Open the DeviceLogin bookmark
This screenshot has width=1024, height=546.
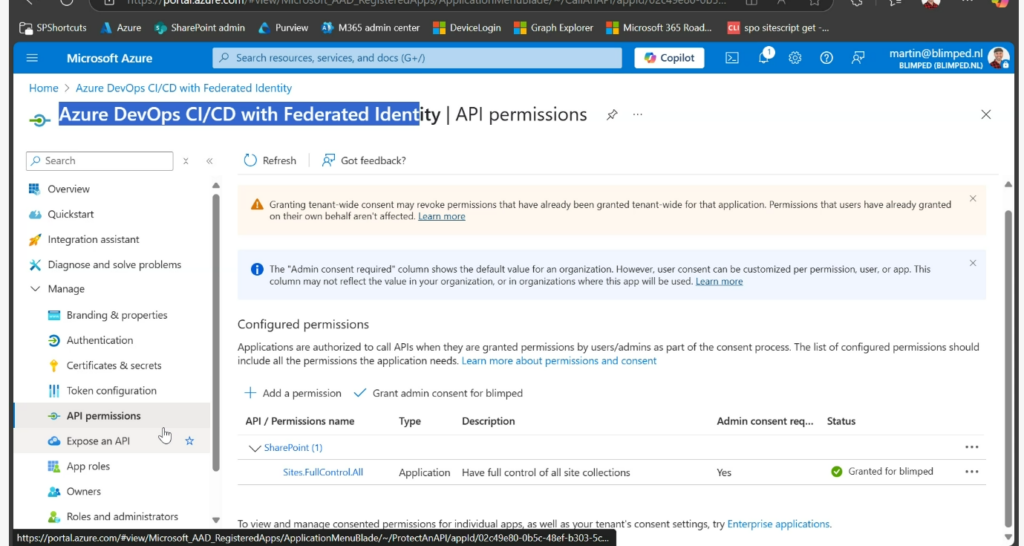click(467, 28)
